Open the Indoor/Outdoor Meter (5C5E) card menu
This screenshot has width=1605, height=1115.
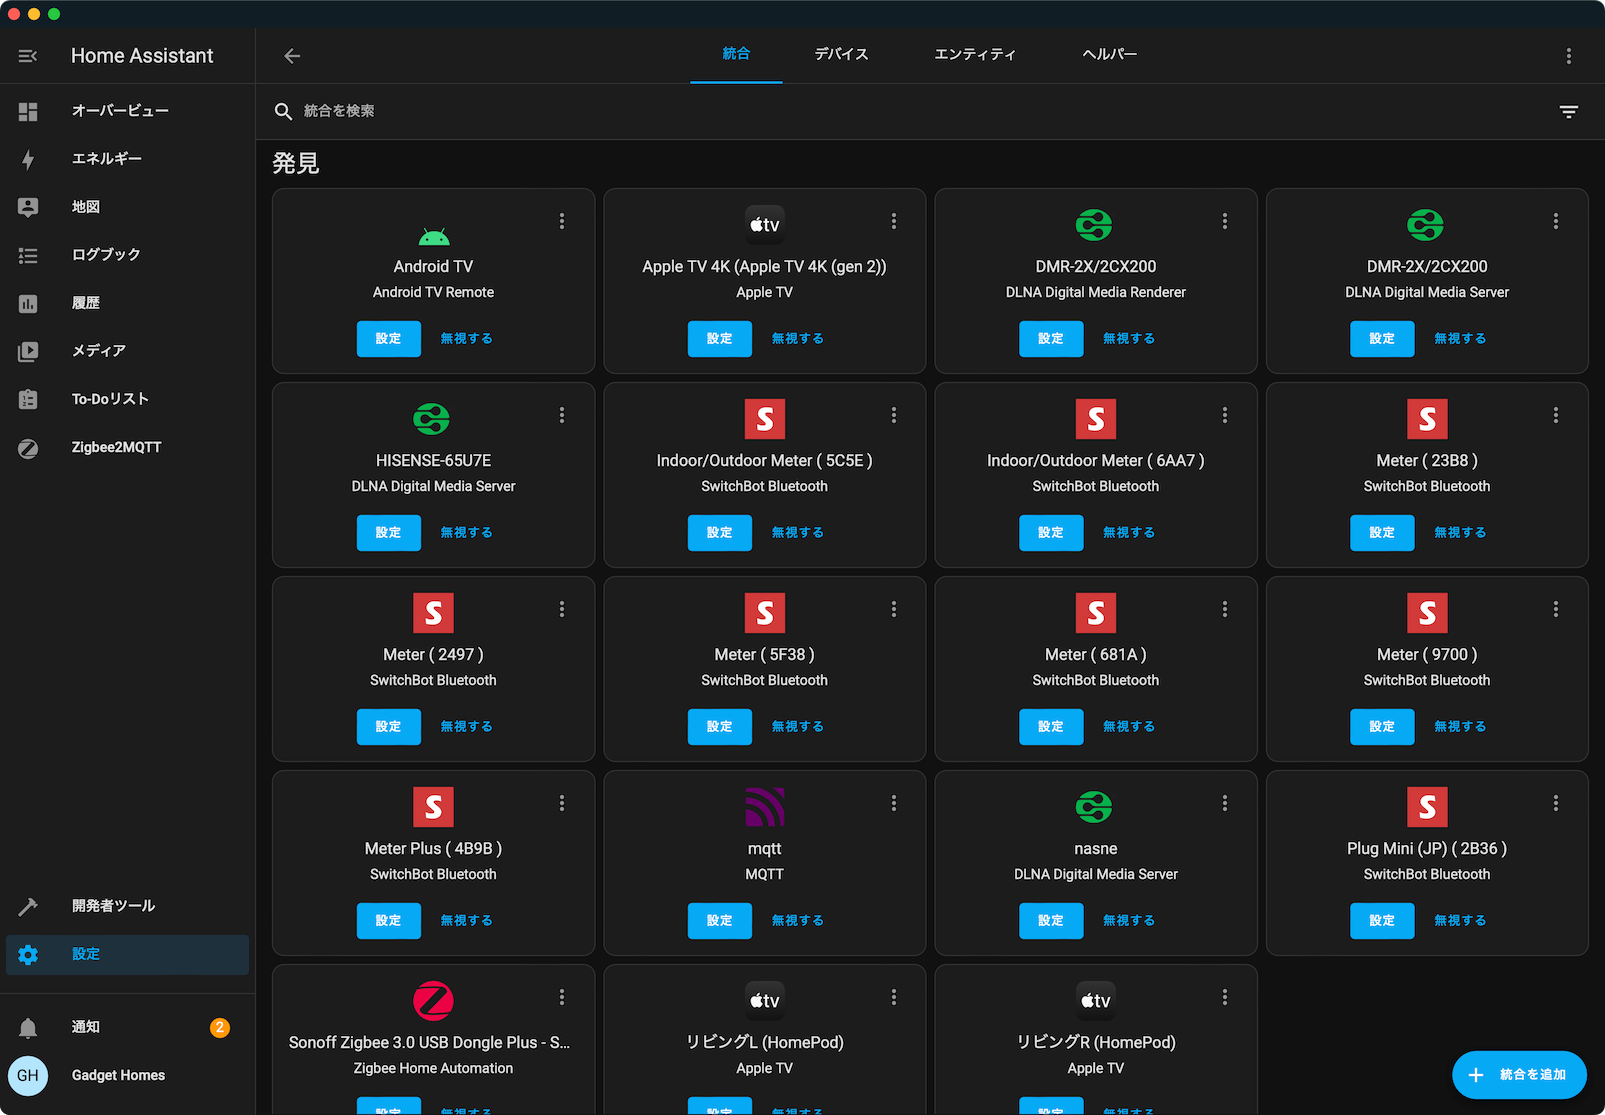pos(893,415)
